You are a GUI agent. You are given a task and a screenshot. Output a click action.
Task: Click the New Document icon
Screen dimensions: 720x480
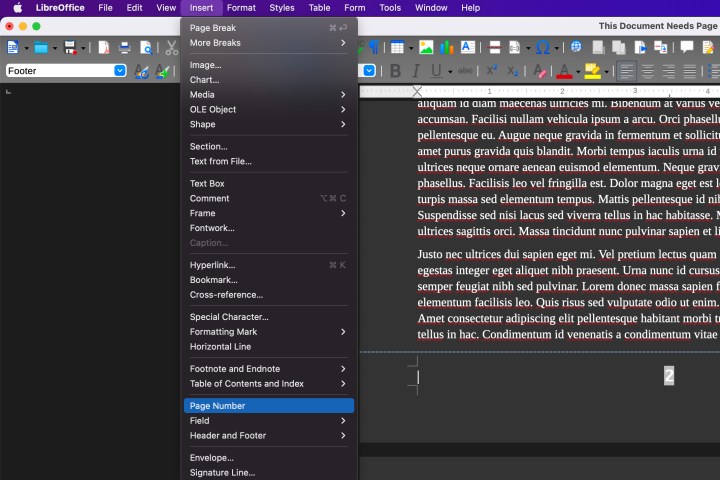13,47
